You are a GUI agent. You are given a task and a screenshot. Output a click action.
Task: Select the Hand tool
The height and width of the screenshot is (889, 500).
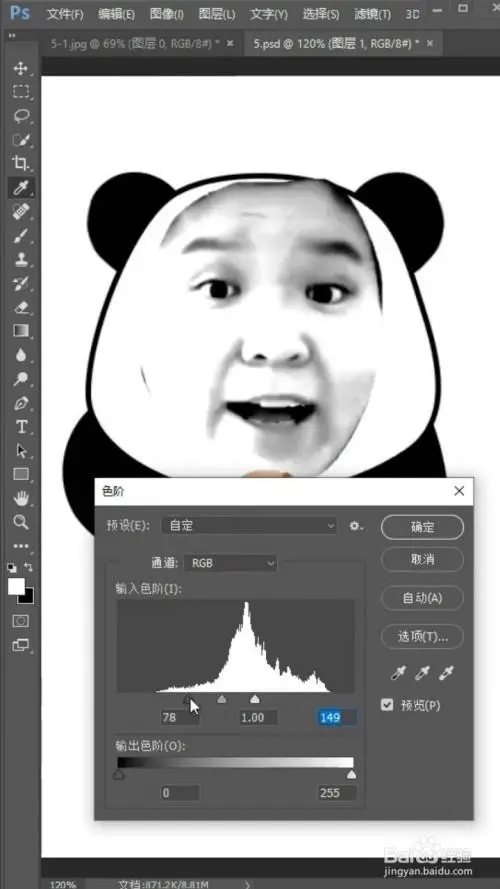click(20, 498)
